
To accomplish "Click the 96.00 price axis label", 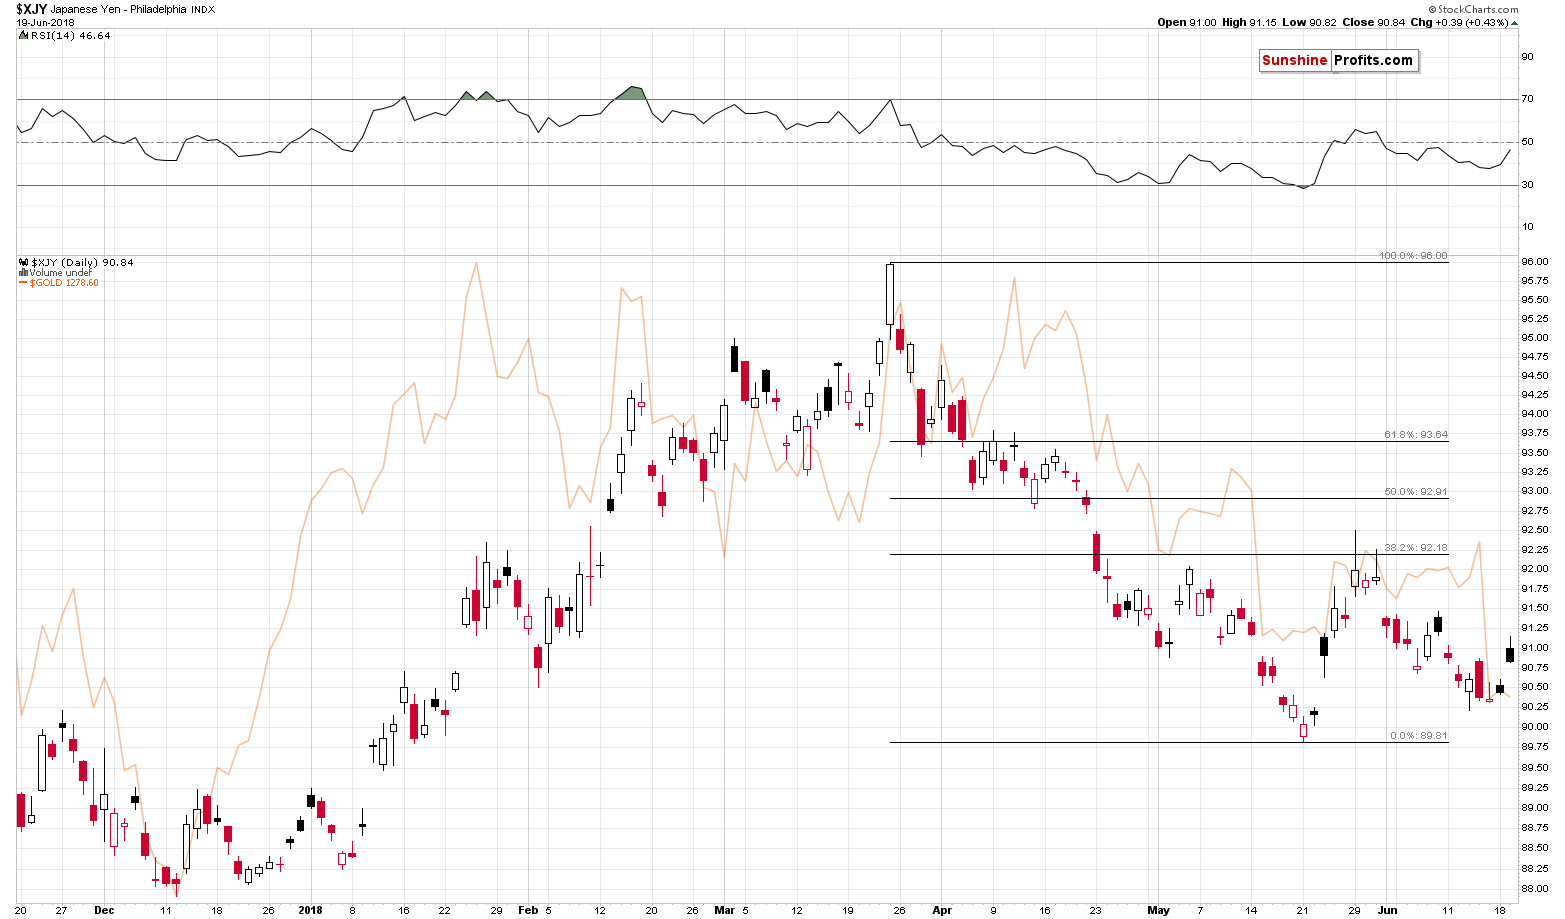I will point(1535,262).
